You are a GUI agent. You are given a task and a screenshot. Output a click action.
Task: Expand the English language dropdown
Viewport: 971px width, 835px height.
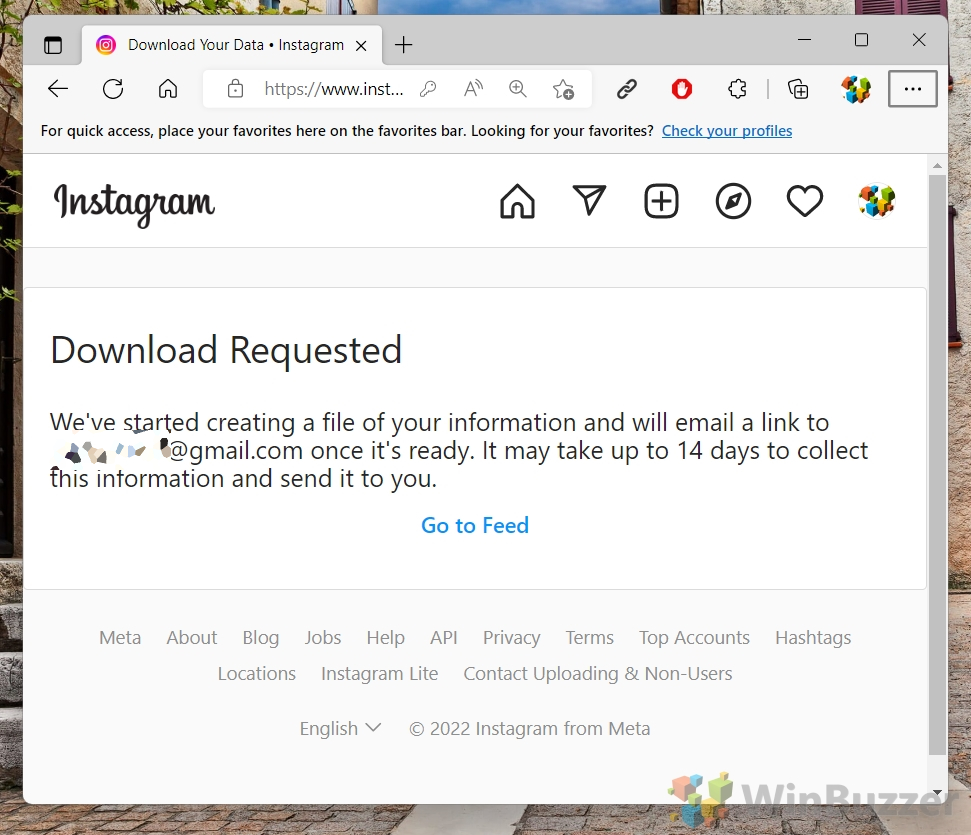pyautogui.click(x=340, y=728)
